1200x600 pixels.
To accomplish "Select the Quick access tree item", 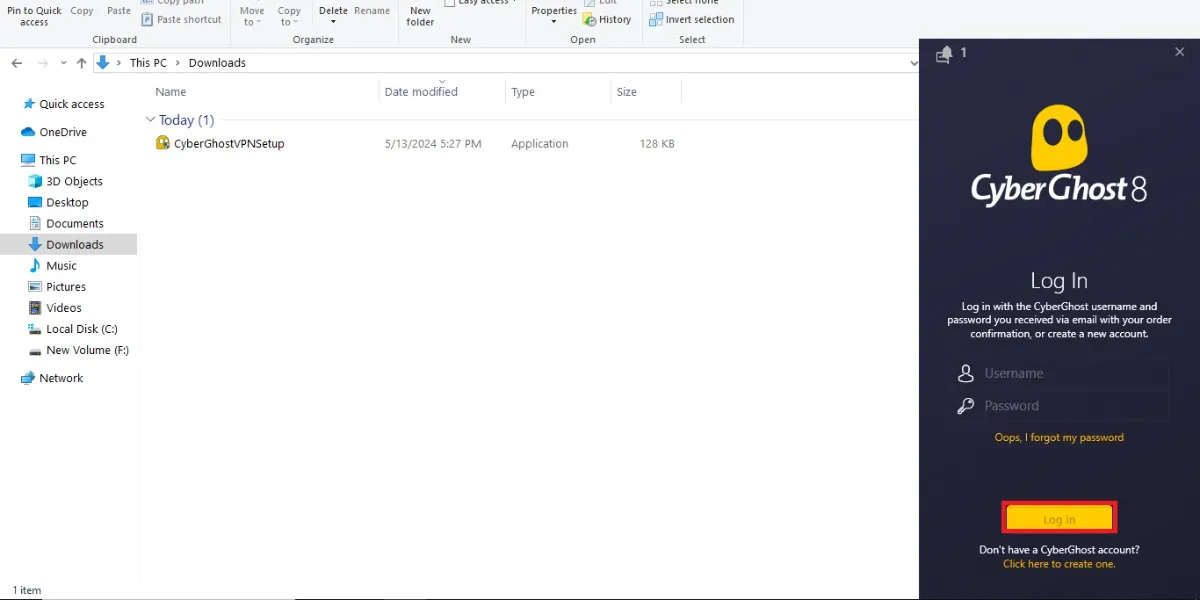I will click(70, 104).
